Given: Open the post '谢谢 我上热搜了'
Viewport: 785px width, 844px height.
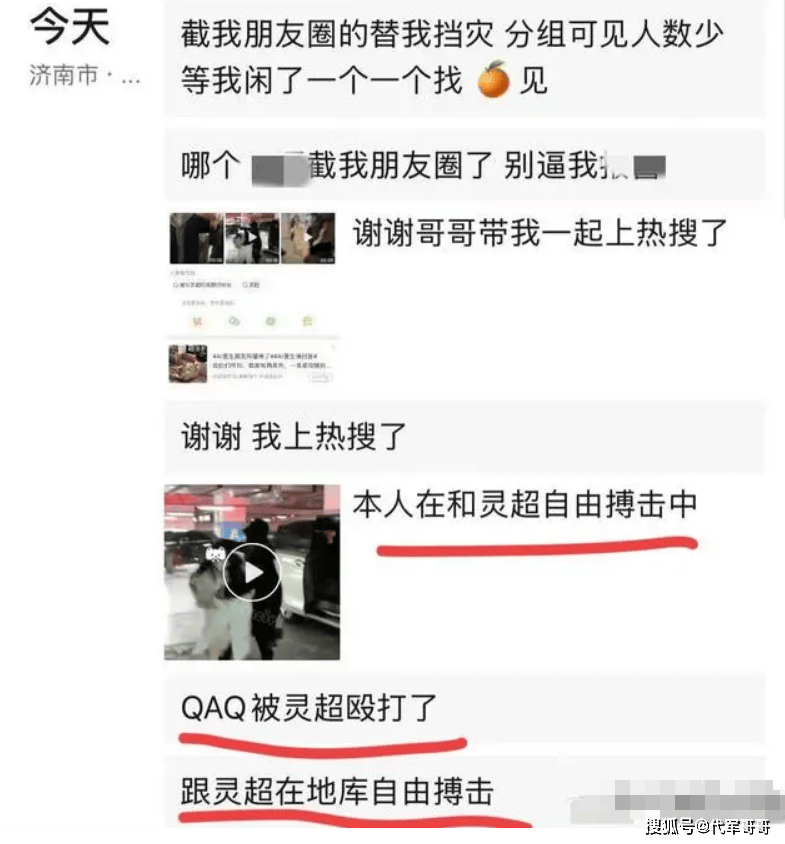Looking at the screenshot, I should [465, 437].
